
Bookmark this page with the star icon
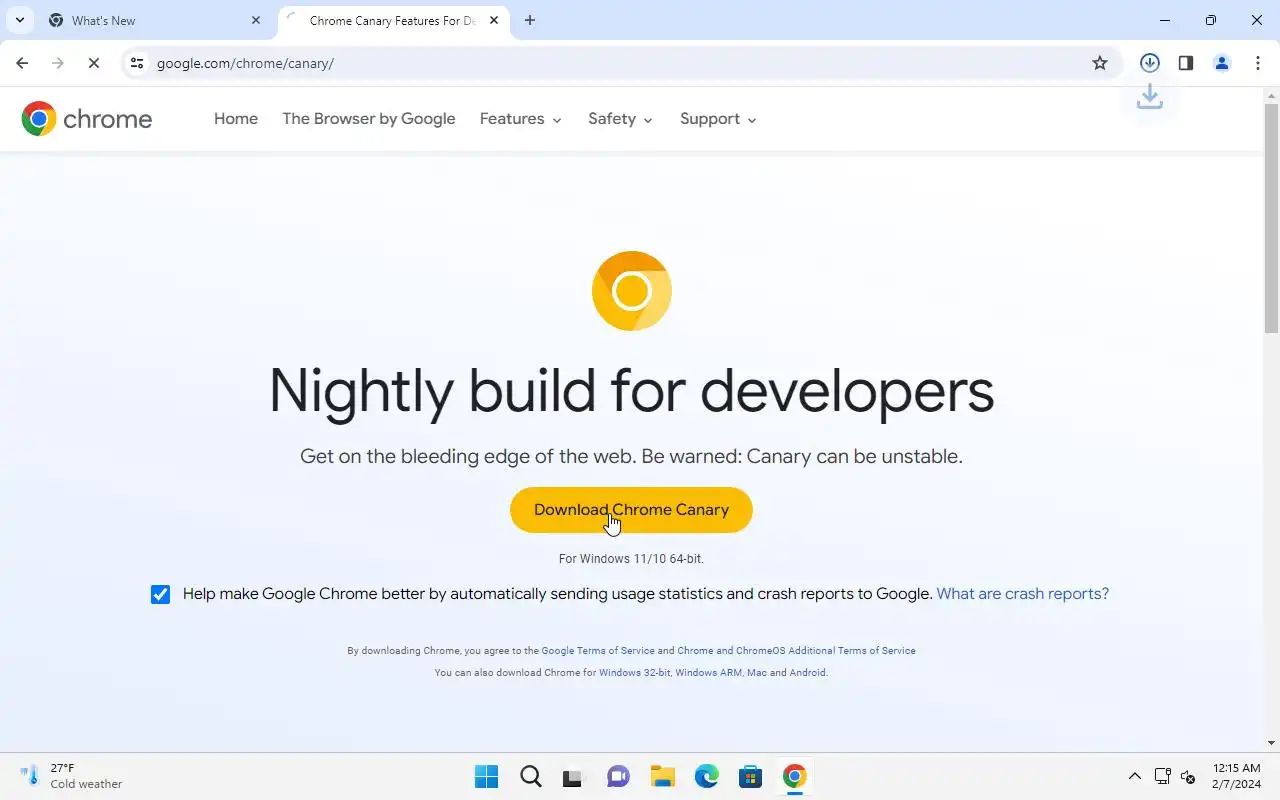coord(1100,63)
